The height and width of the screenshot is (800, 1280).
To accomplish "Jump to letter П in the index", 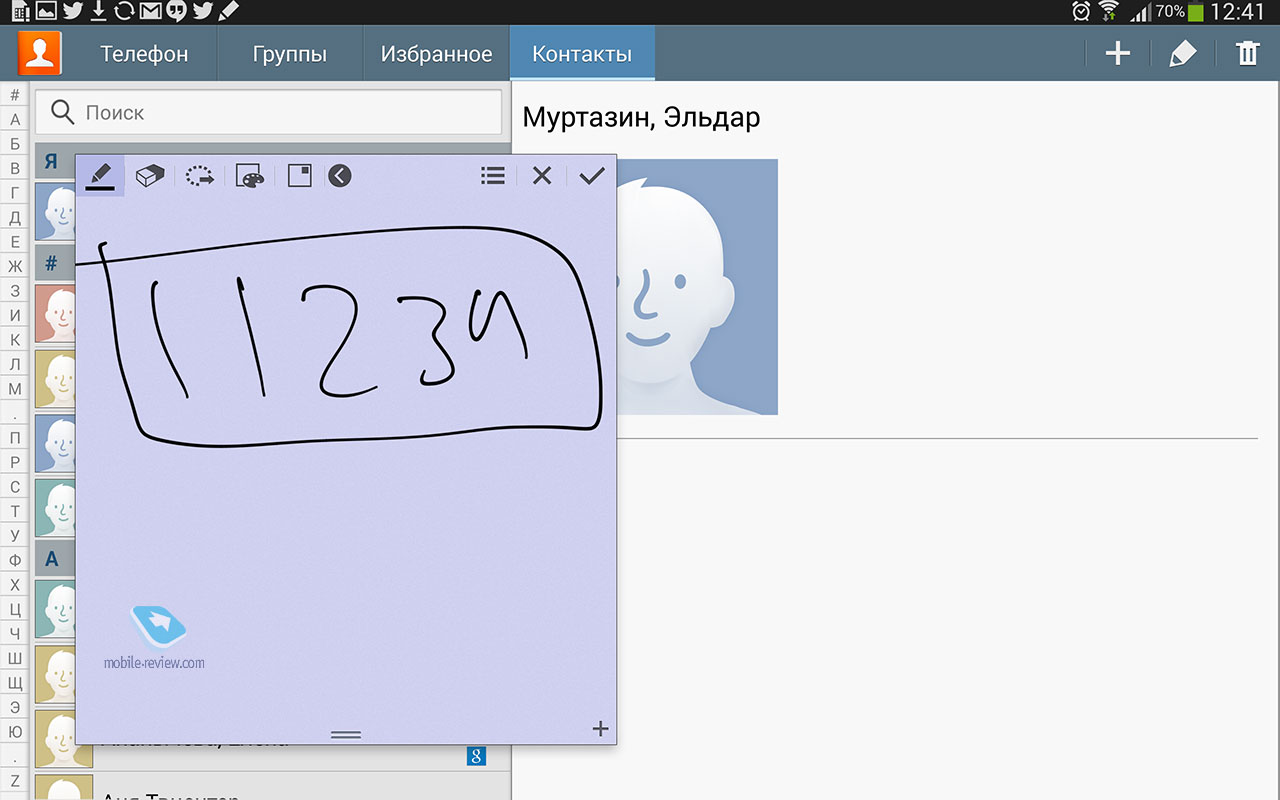I will 15,438.
